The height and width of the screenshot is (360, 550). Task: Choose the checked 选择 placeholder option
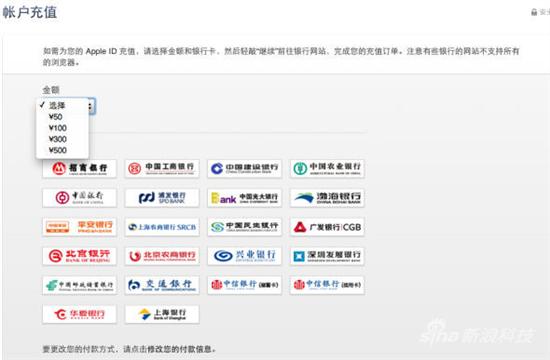tap(62, 105)
